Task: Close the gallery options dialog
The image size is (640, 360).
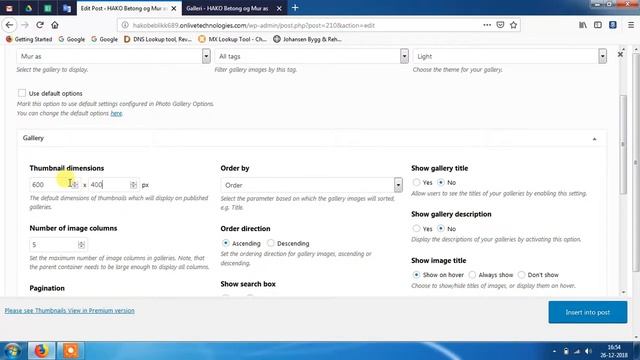Action: click(620, 54)
